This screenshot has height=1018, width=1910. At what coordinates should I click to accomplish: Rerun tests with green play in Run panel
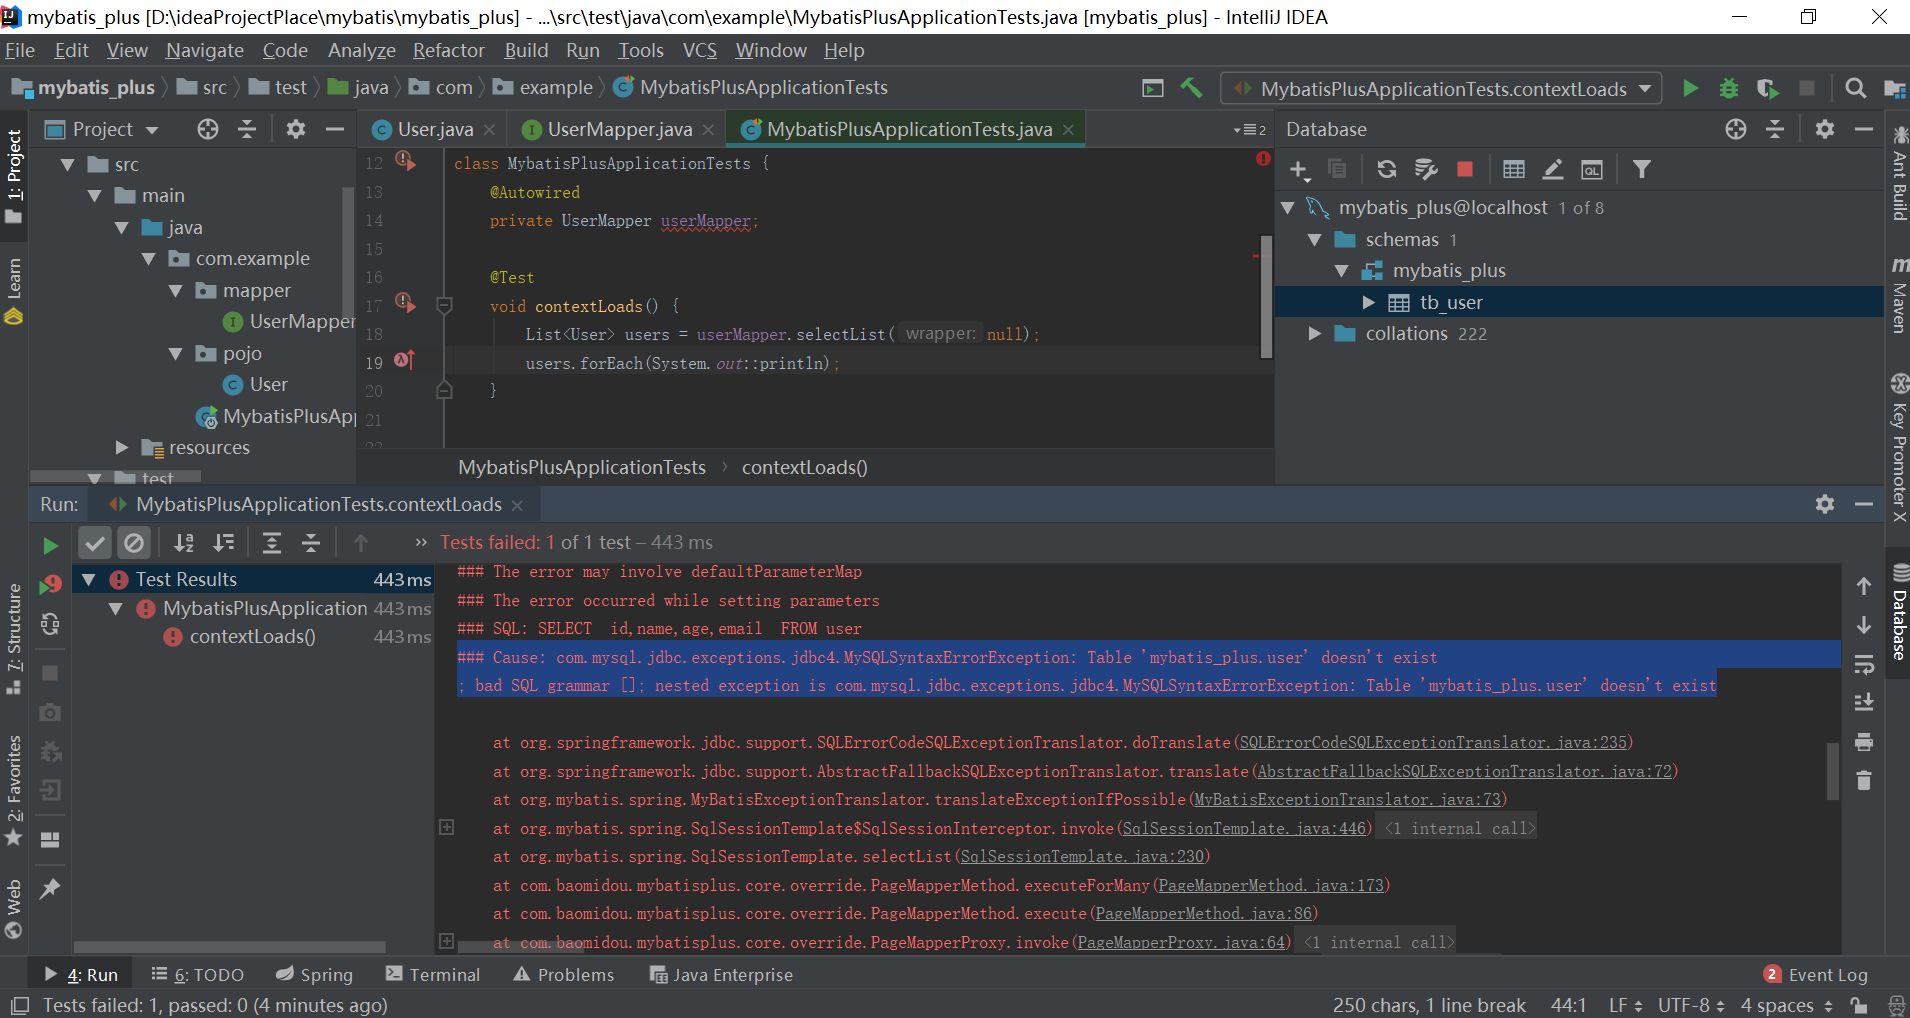(x=50, y=546)
